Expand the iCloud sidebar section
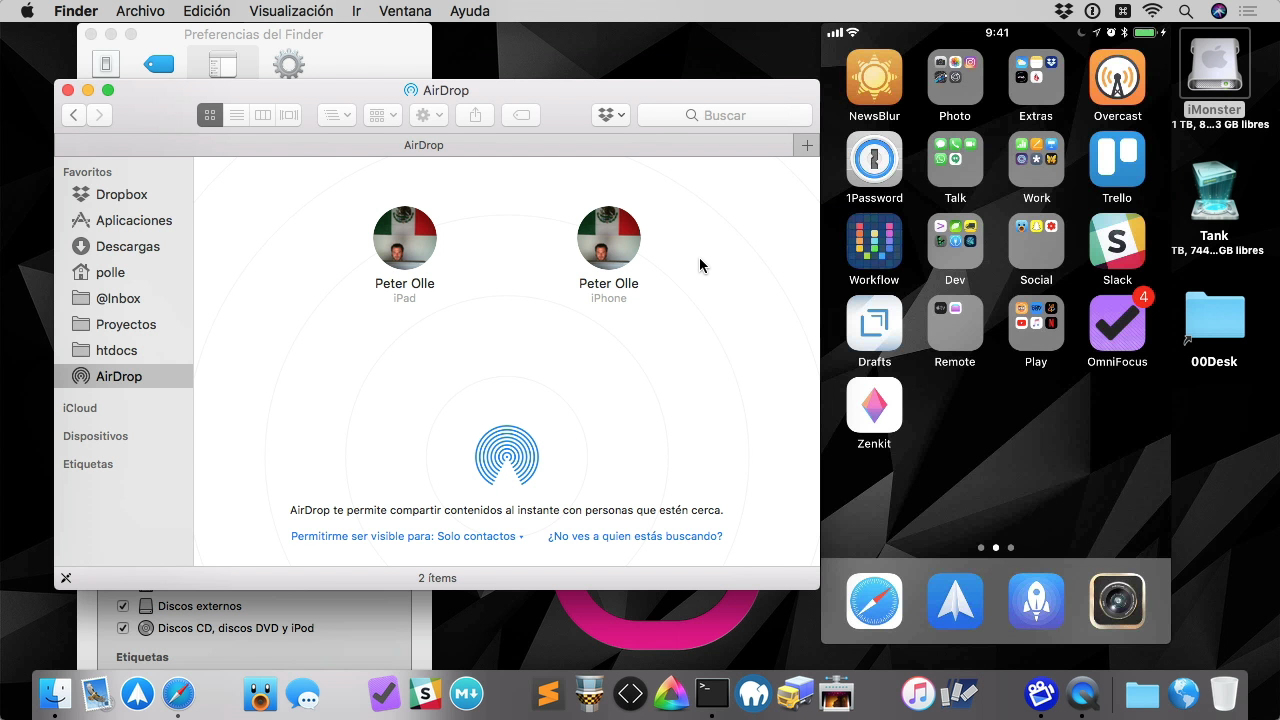1280x720 pixels. (x=80, y=408)
